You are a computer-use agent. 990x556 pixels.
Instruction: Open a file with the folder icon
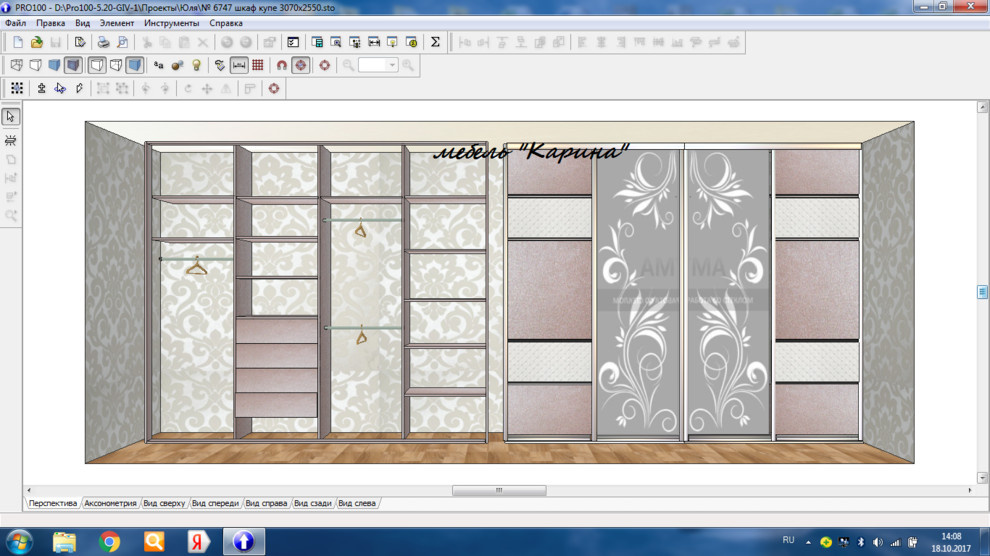(x=36, y=42)
